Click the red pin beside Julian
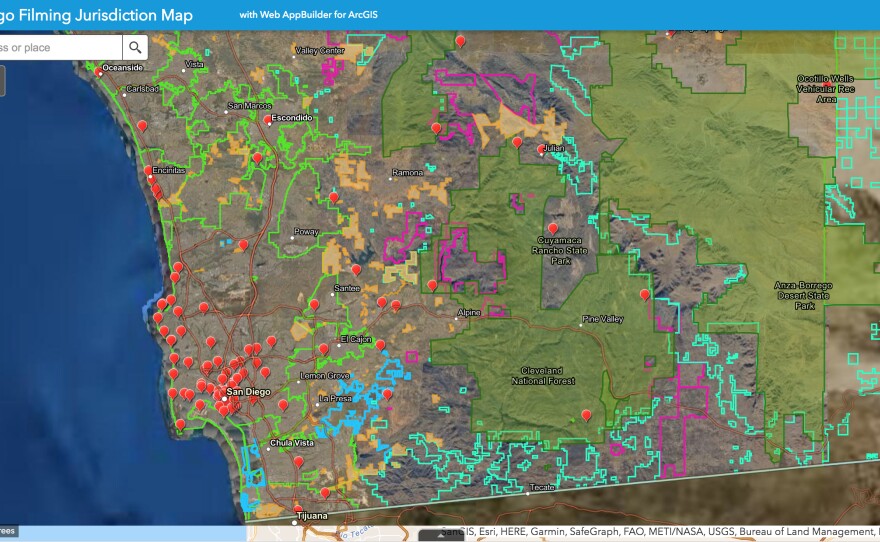Screen dimensions: 880x542 541,150
